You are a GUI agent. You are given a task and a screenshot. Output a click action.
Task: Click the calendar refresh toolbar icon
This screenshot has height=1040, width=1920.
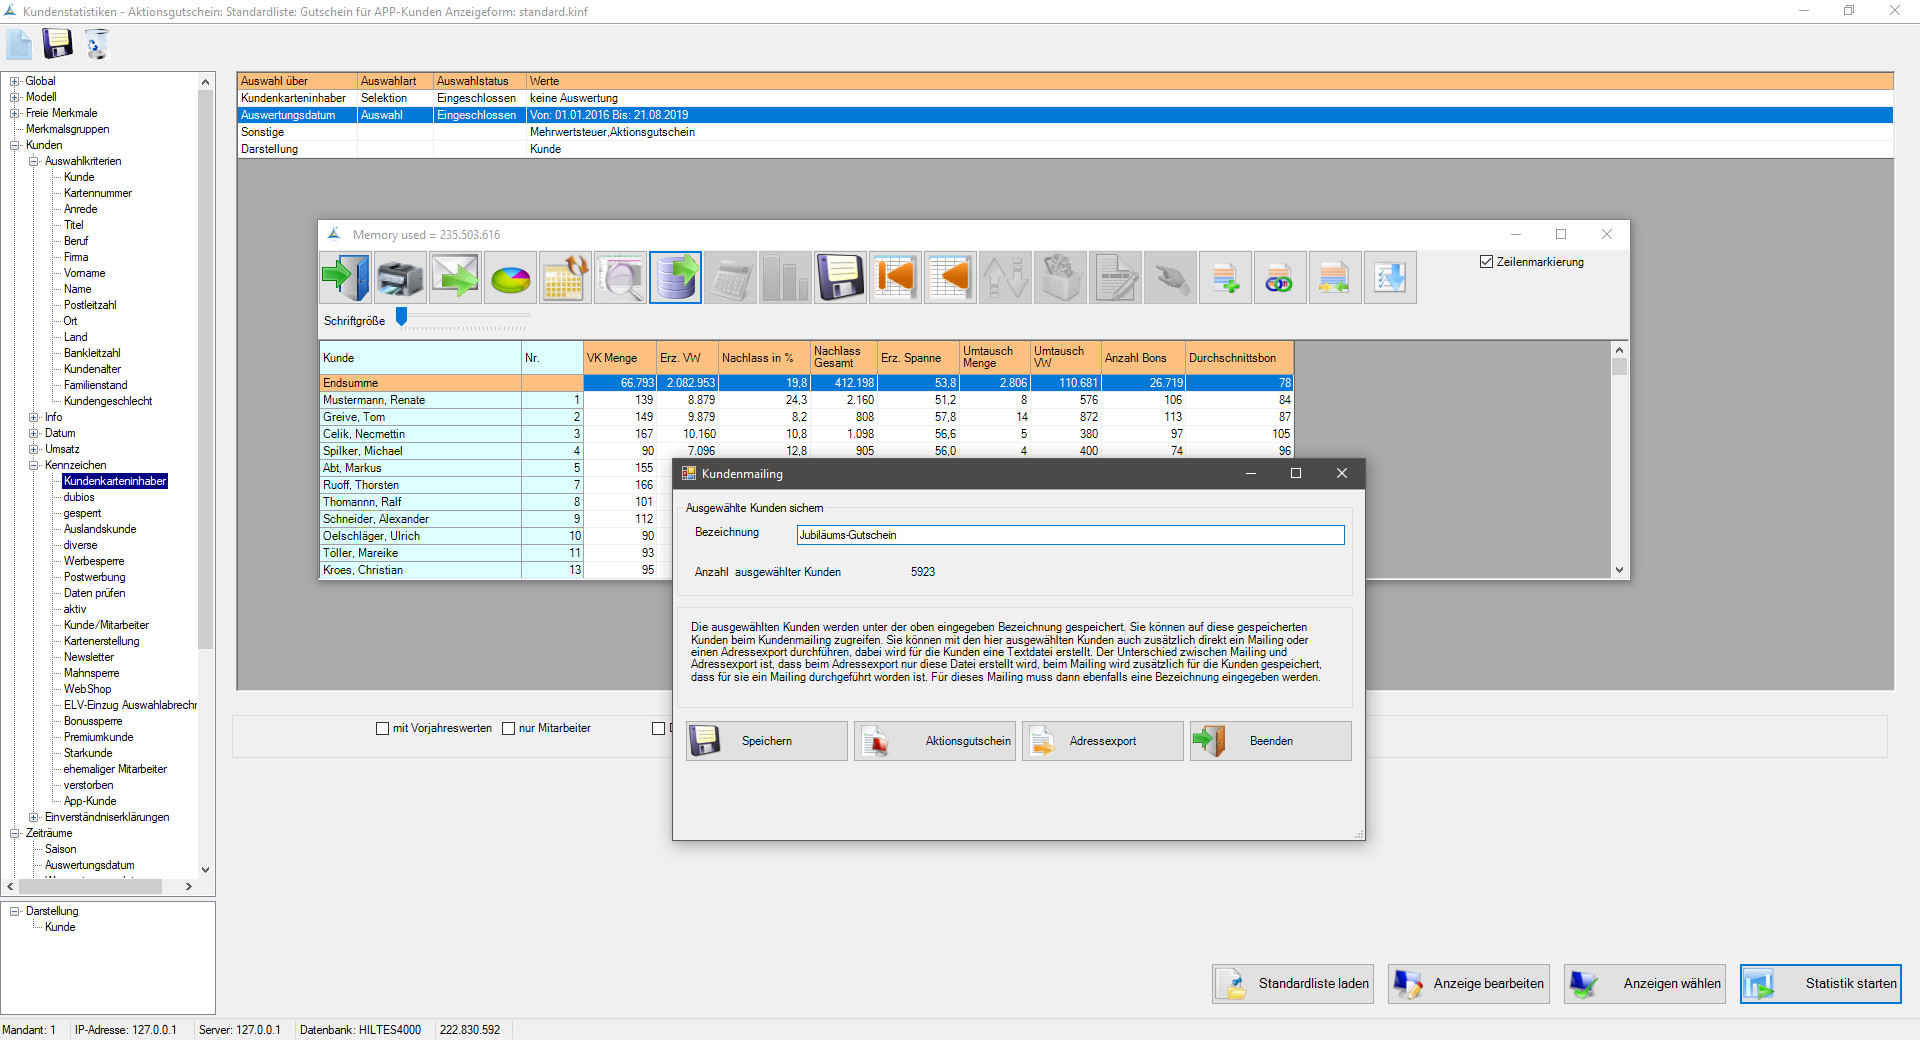[x=565, y=278]
